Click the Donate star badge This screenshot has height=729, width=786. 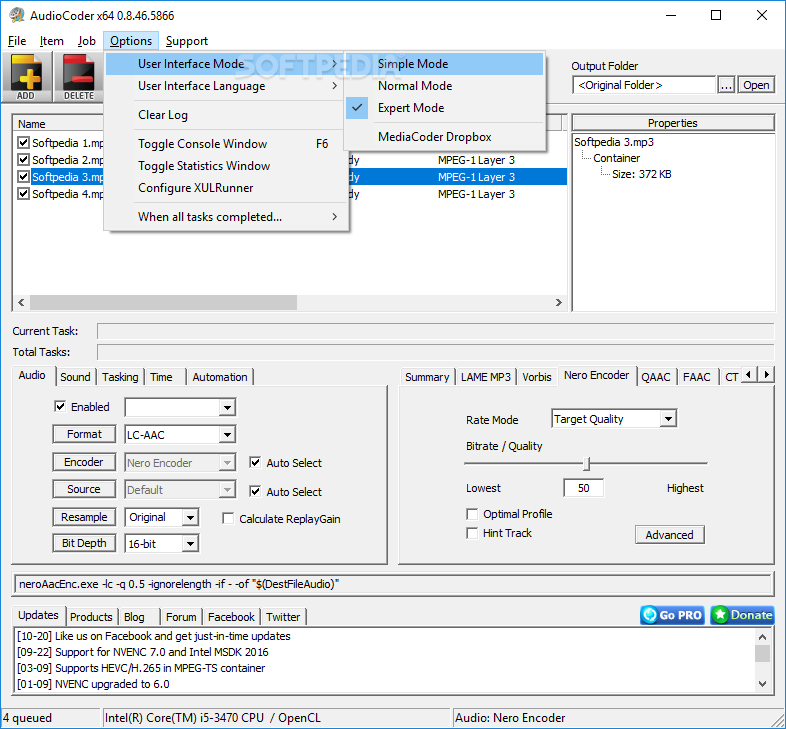[742, 615]
